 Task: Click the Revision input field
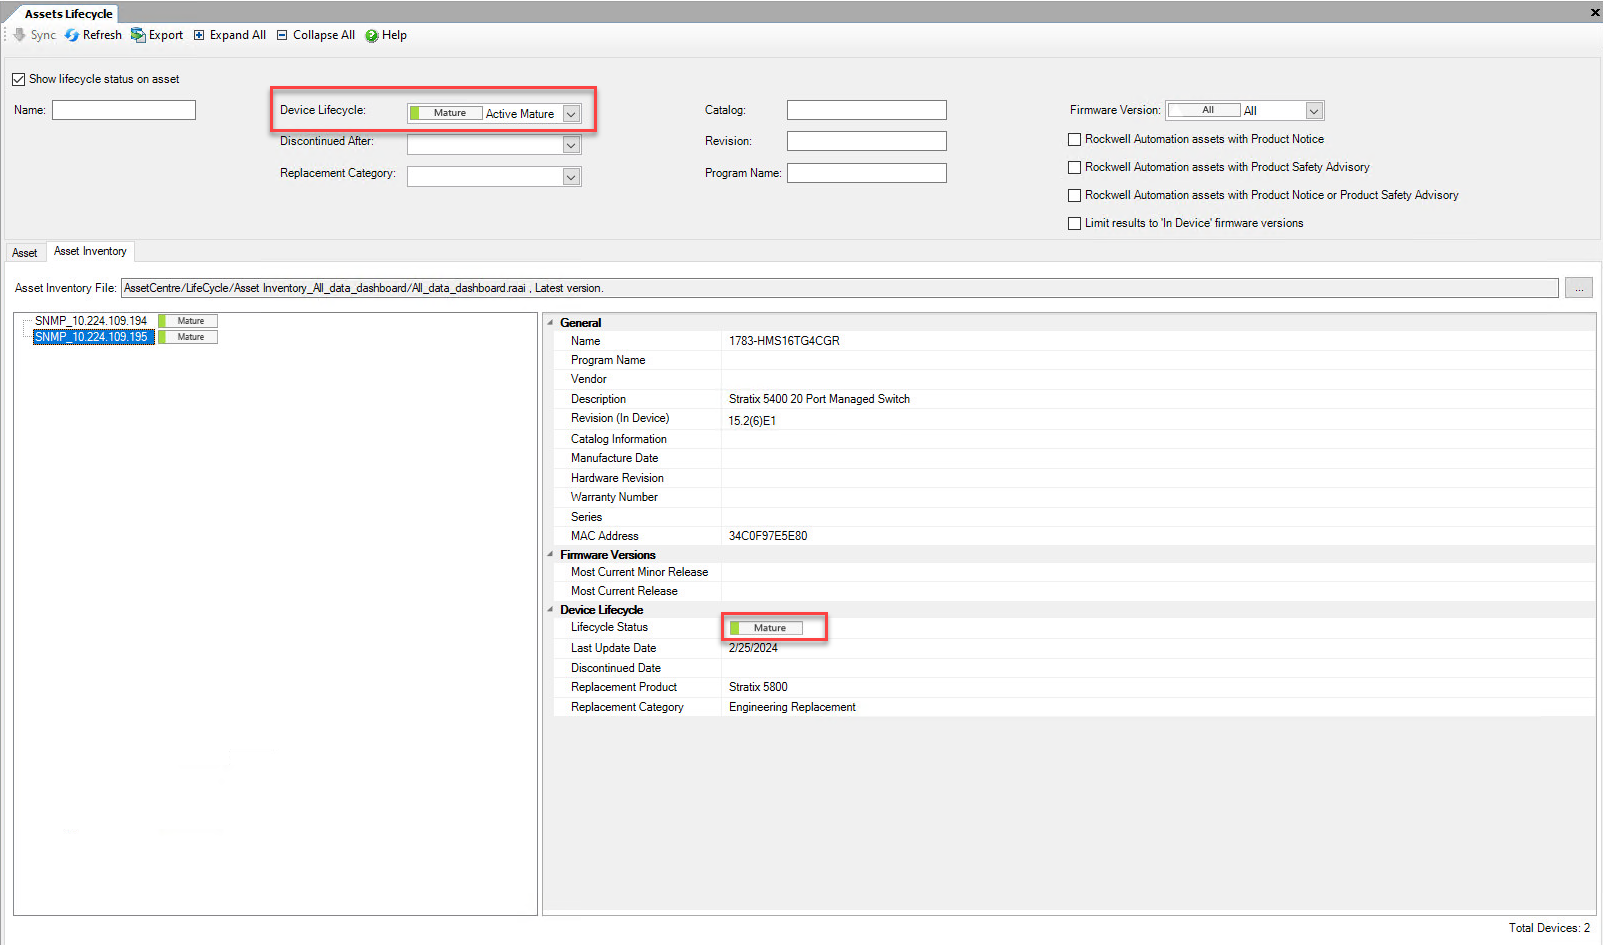(x=866, y=141)
